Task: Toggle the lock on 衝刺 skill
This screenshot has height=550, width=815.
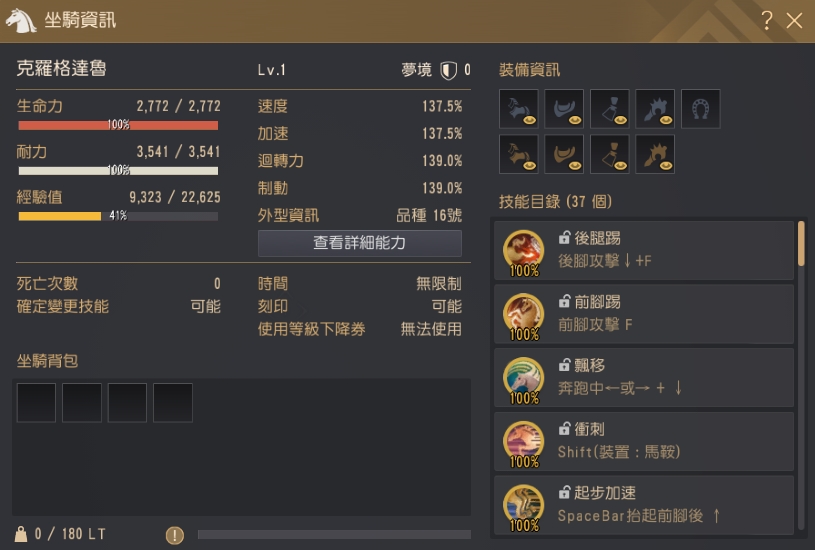Action: (x=564, y=428)
